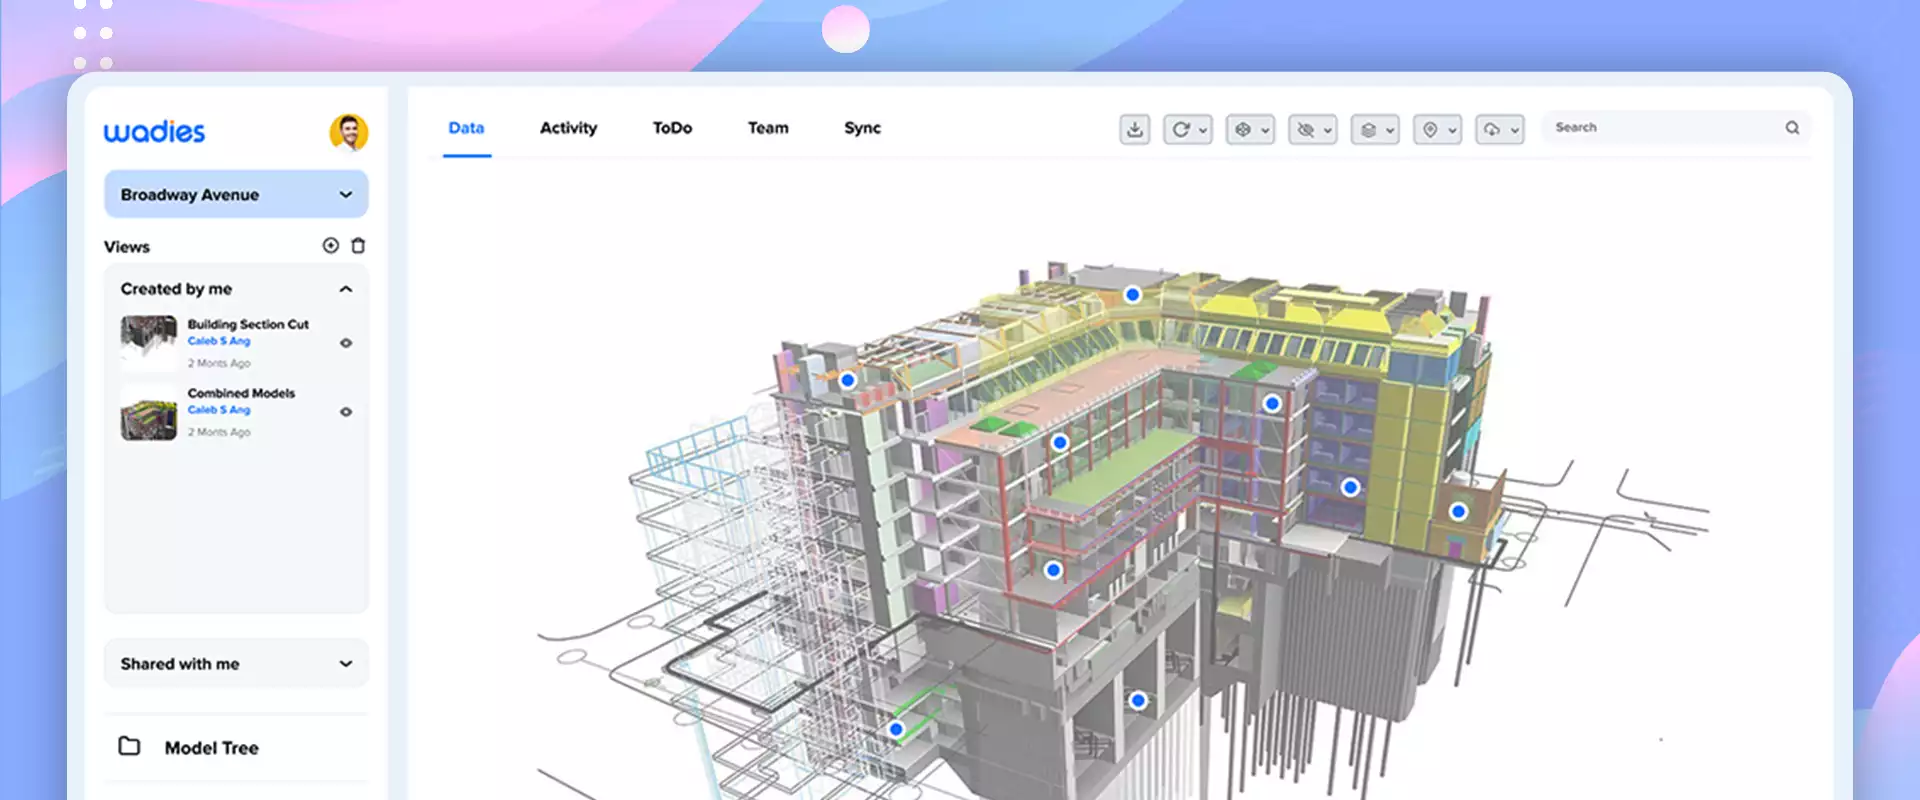
Task: Delete view using the trash icon
Action: pos(358,246)
